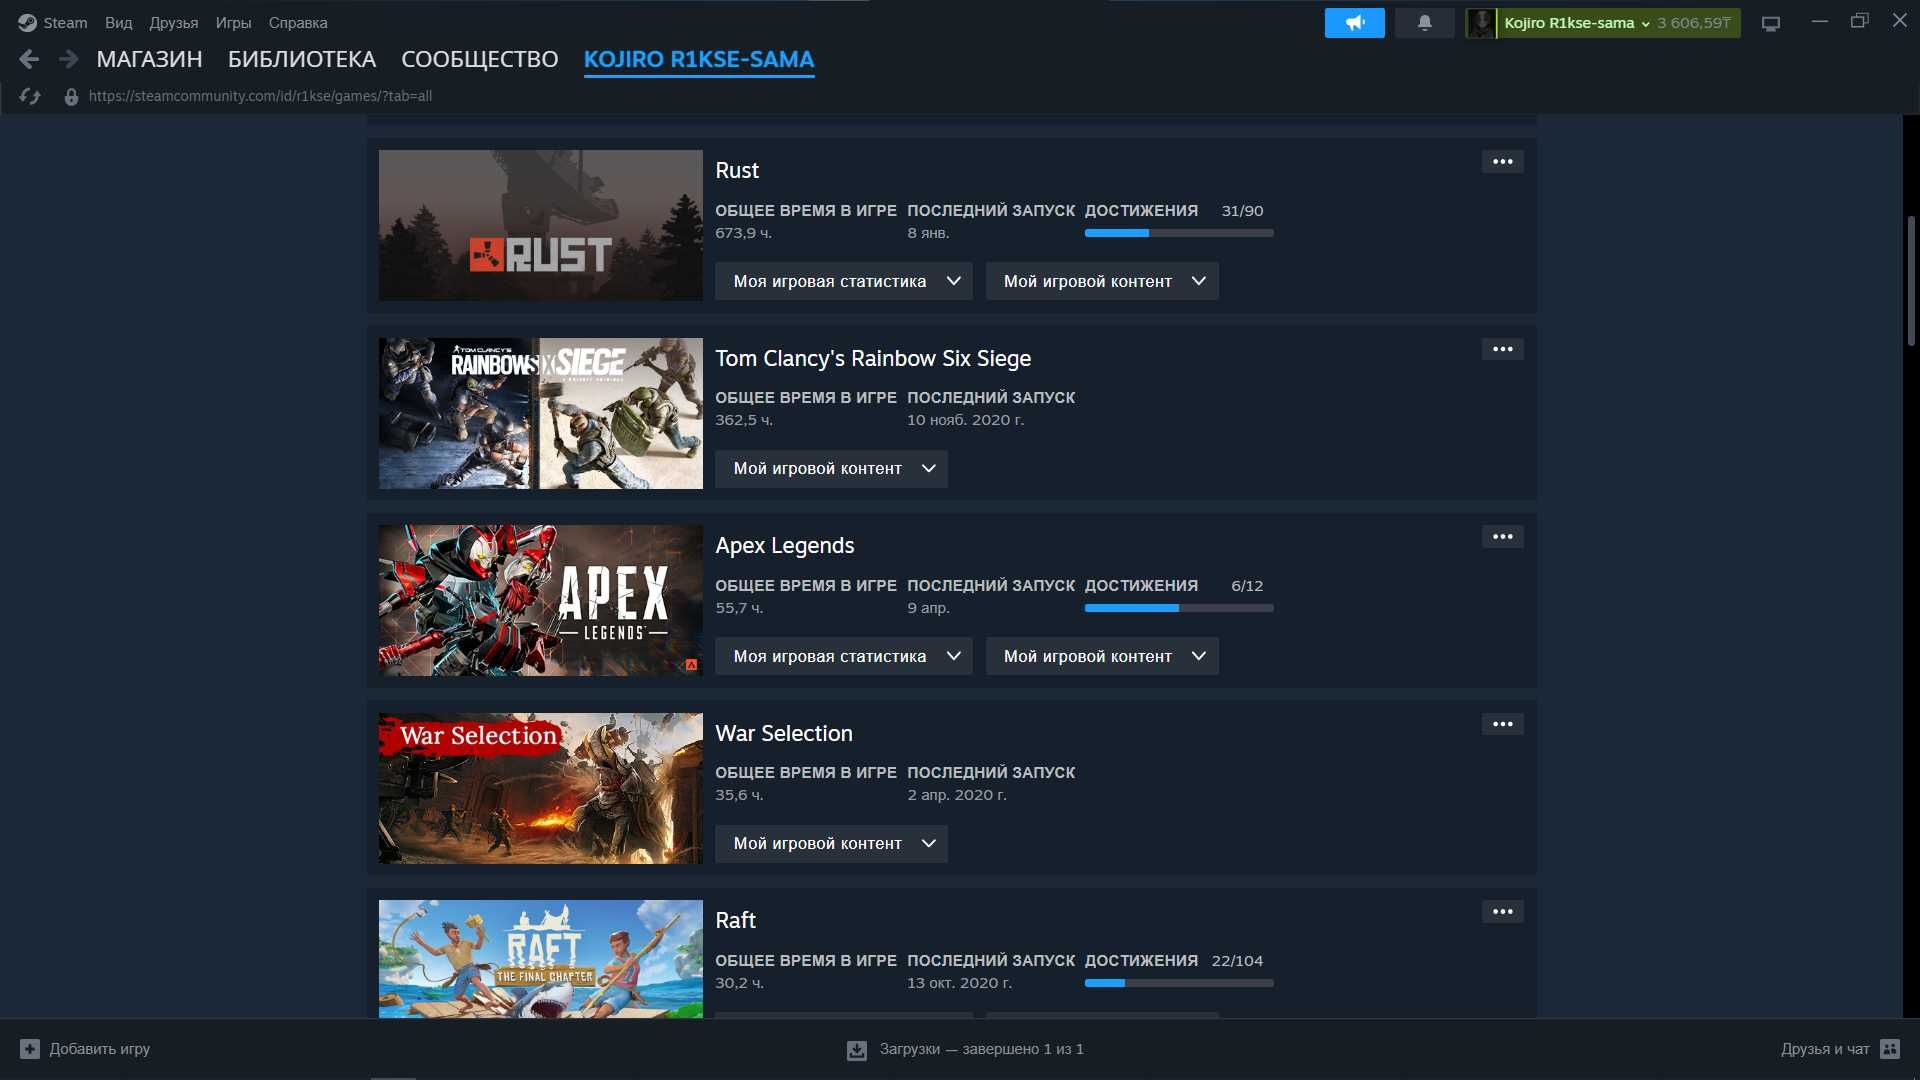Open the Вид menu
1920x1080 pixels.
(118, 23)
